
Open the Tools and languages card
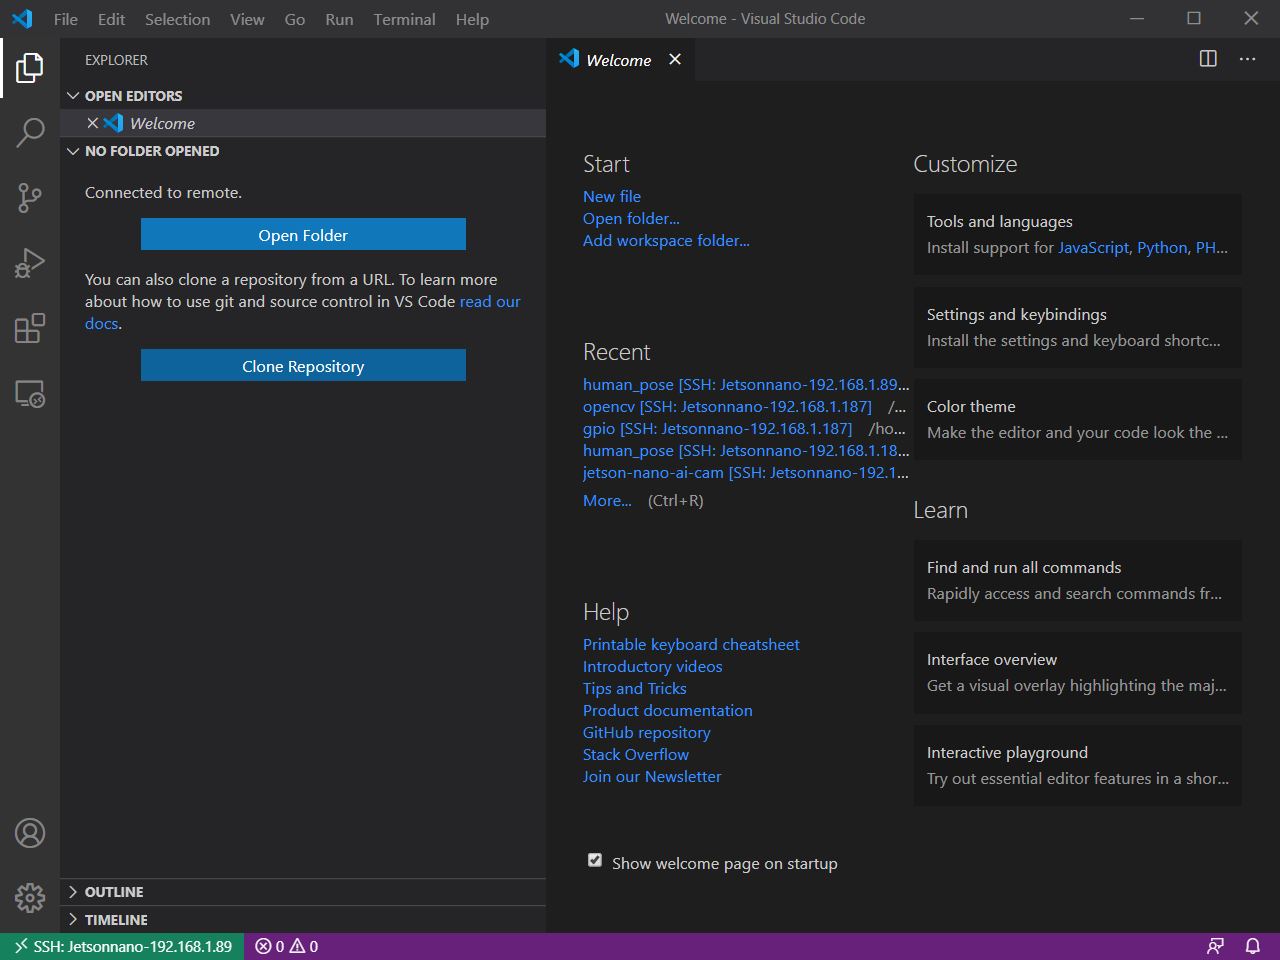tap(1077, 234)
